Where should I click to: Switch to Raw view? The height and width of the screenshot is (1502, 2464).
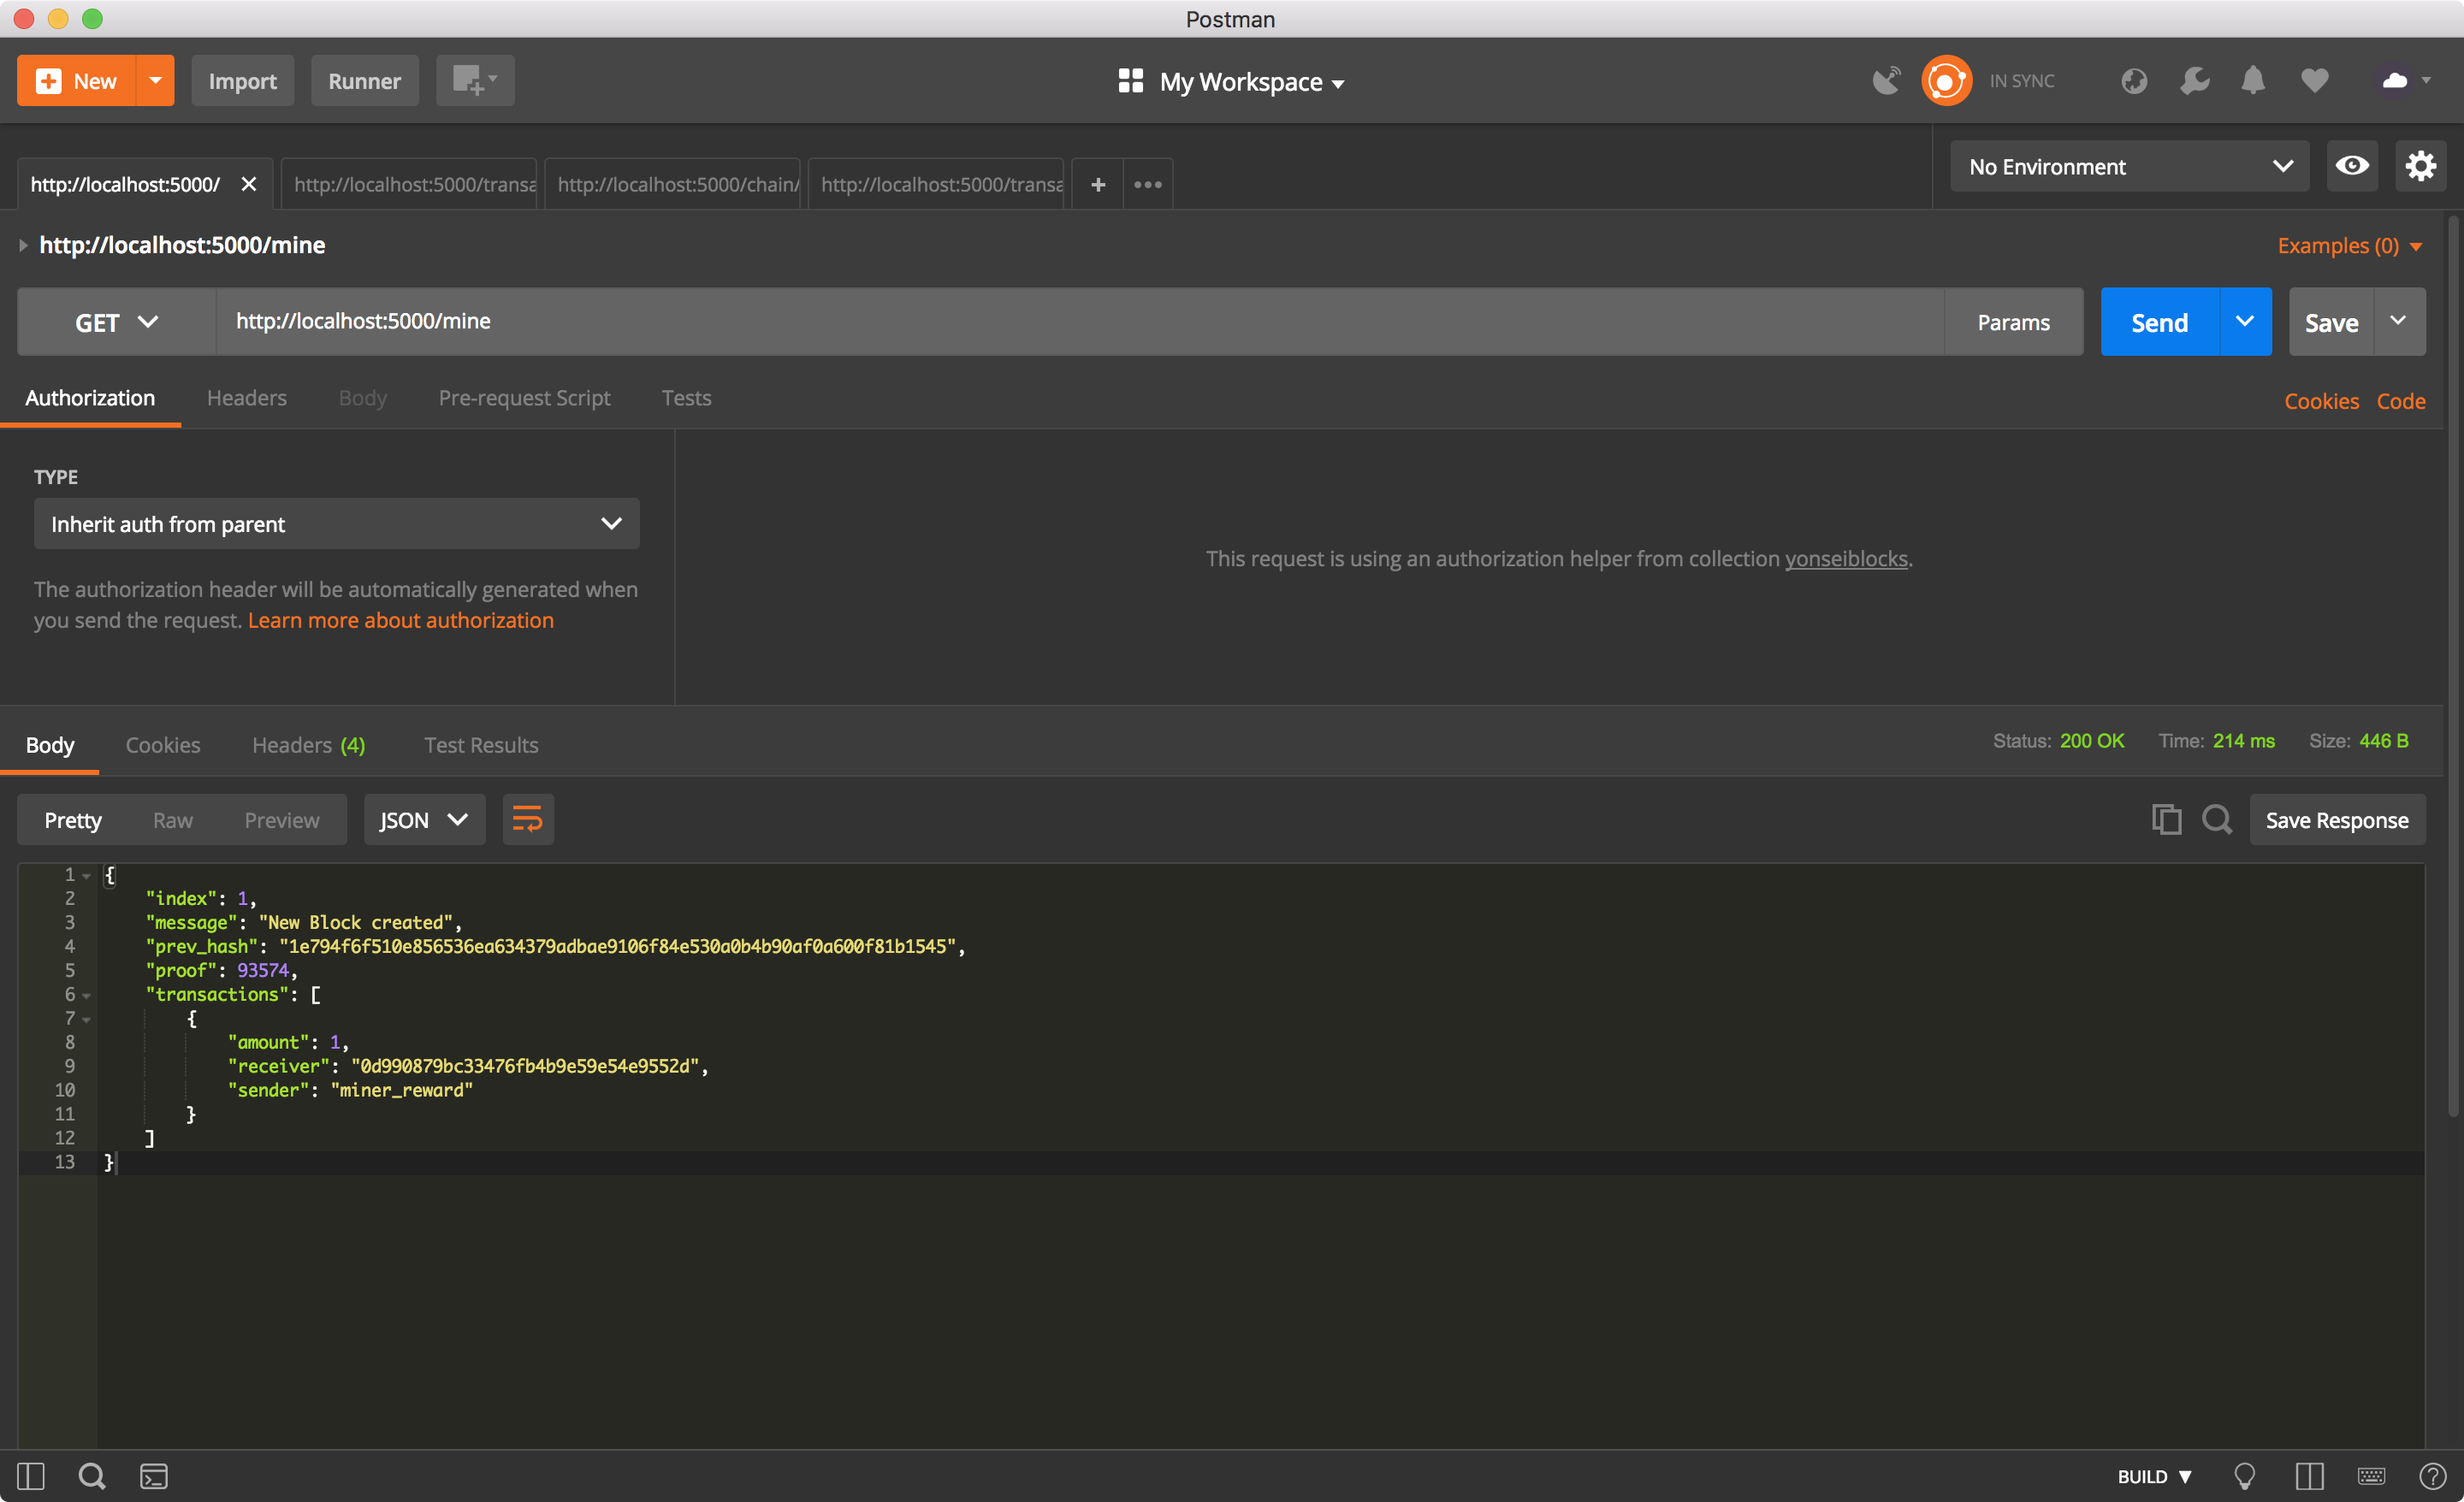pos(173,820)
